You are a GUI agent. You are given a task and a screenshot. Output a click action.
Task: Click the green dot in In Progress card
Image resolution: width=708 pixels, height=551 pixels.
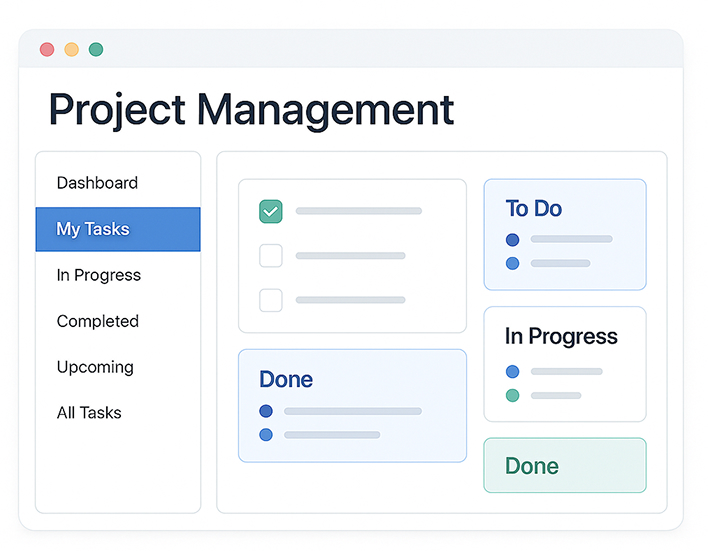512,396
